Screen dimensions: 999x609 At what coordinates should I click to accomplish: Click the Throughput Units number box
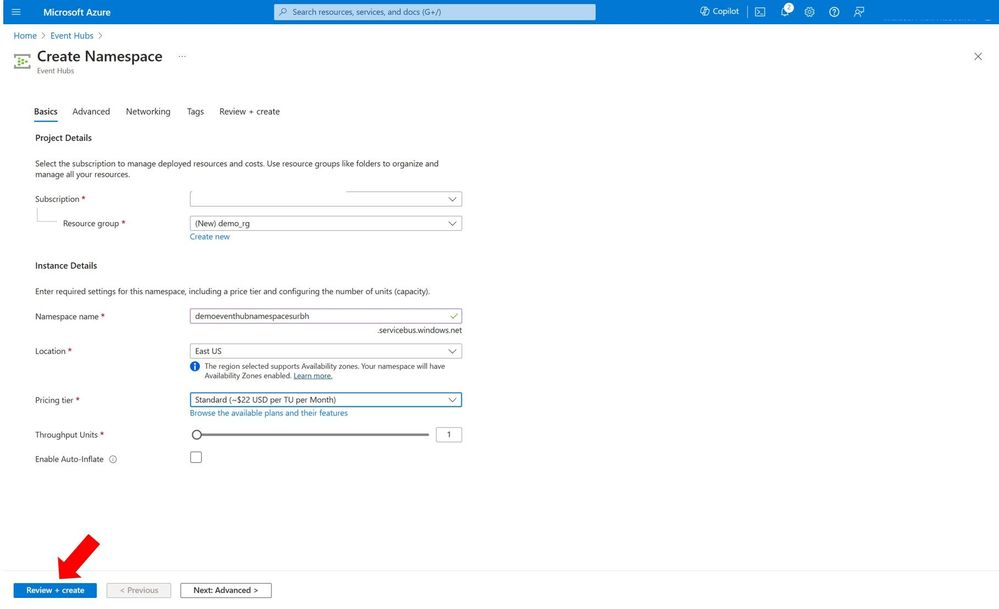coord(449,435)
